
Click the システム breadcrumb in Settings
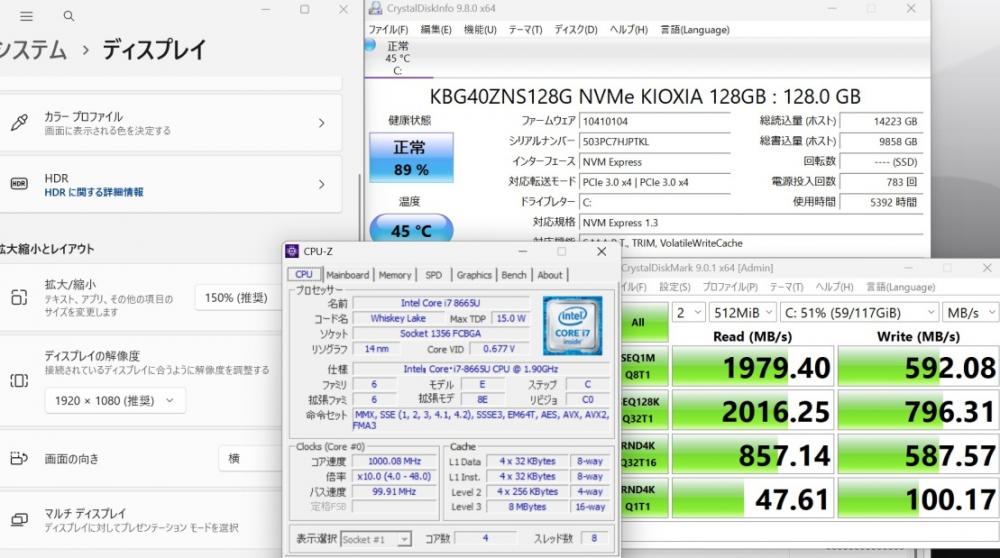[x=33, y=50]
